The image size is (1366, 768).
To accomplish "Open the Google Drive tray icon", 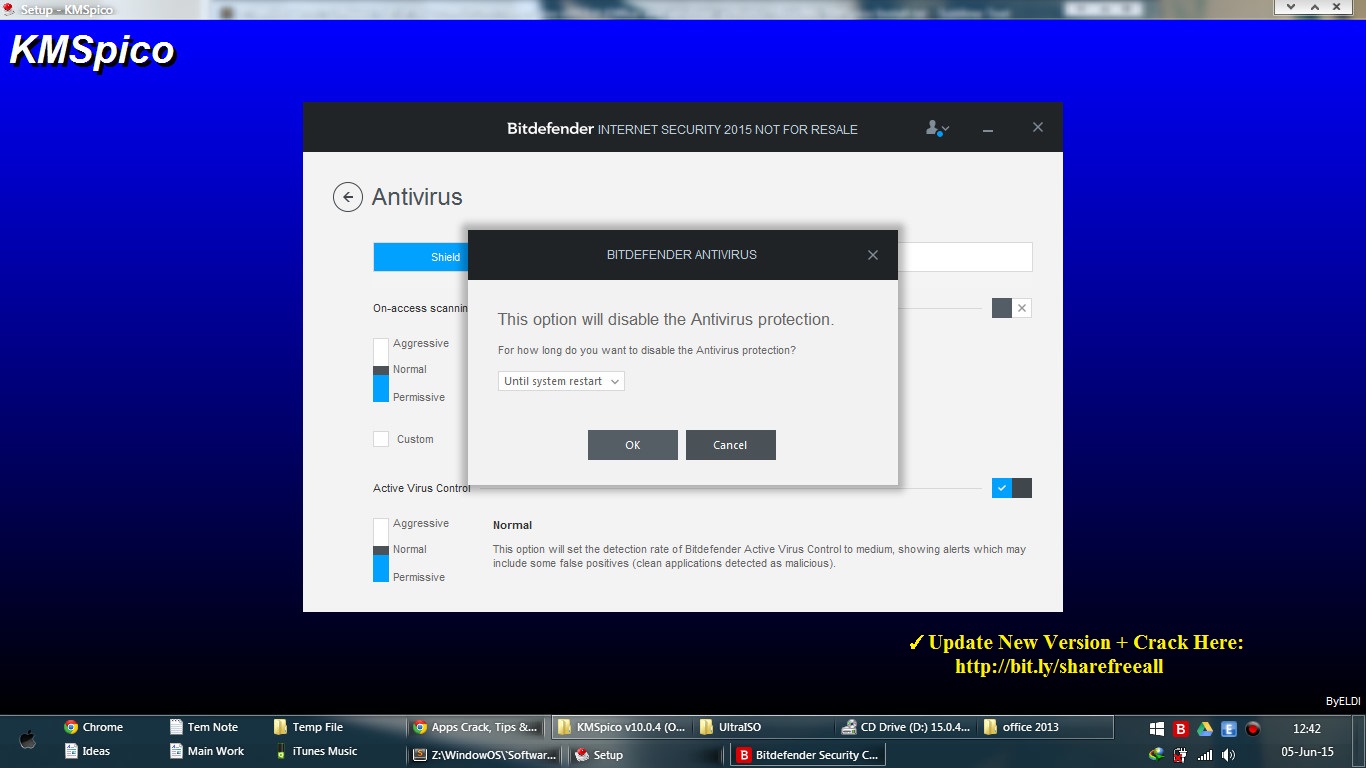I will click(1205, 729).
